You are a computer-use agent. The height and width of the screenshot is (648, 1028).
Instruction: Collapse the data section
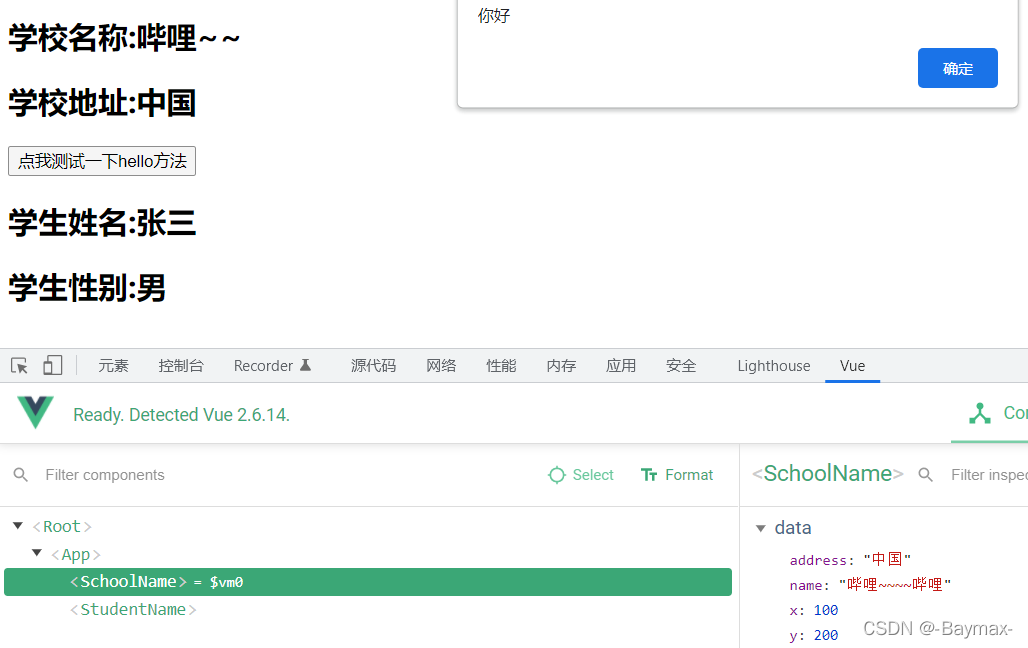coord(761,528)
